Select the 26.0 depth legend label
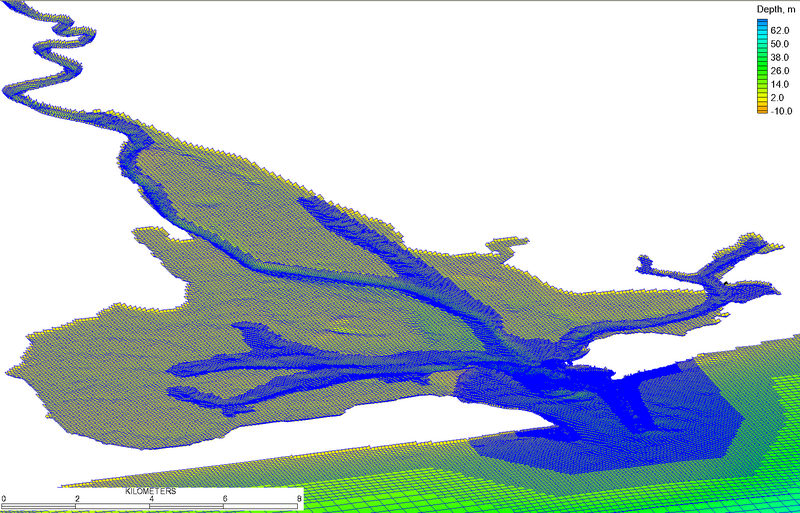Viewport: 800px width, 513px height. (x=780, y=71)
